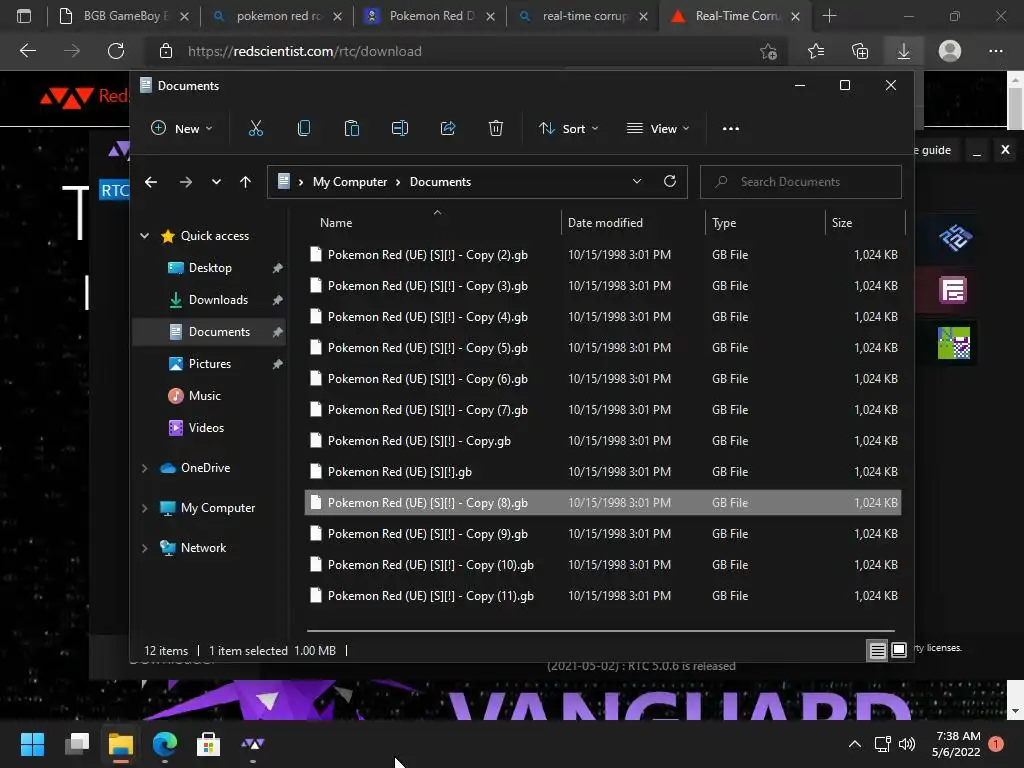Open the New item dropdown
The height and width of the screenshot is (768, 1024).
click(x=182, y=129)
